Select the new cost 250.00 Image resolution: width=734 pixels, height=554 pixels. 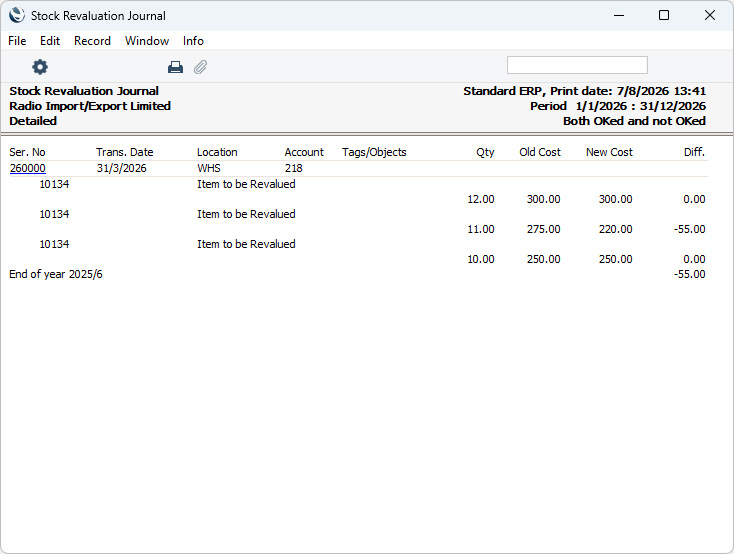(x=616, y=259)
